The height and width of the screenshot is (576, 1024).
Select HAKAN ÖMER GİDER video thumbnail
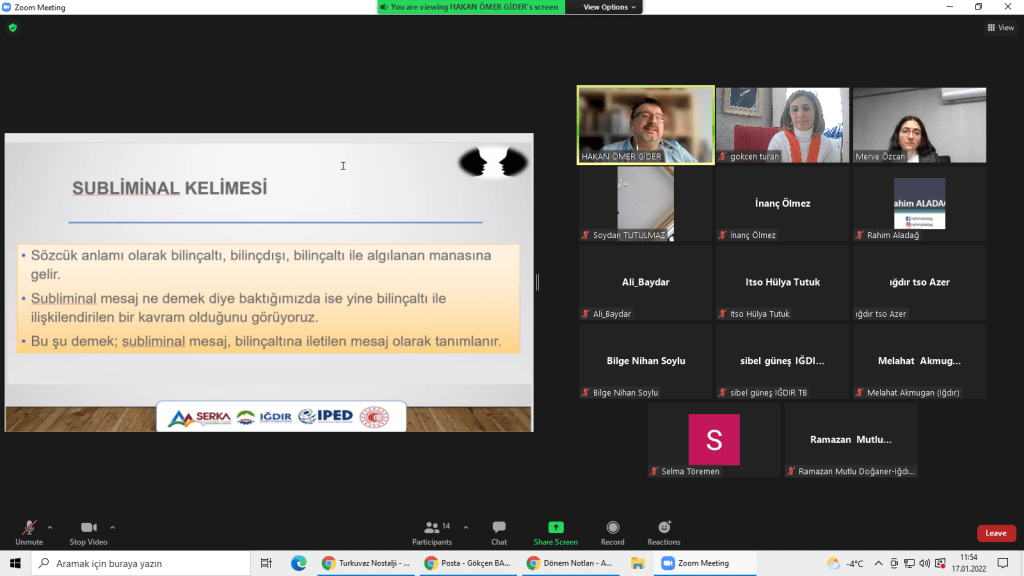(x=645, y=124)
